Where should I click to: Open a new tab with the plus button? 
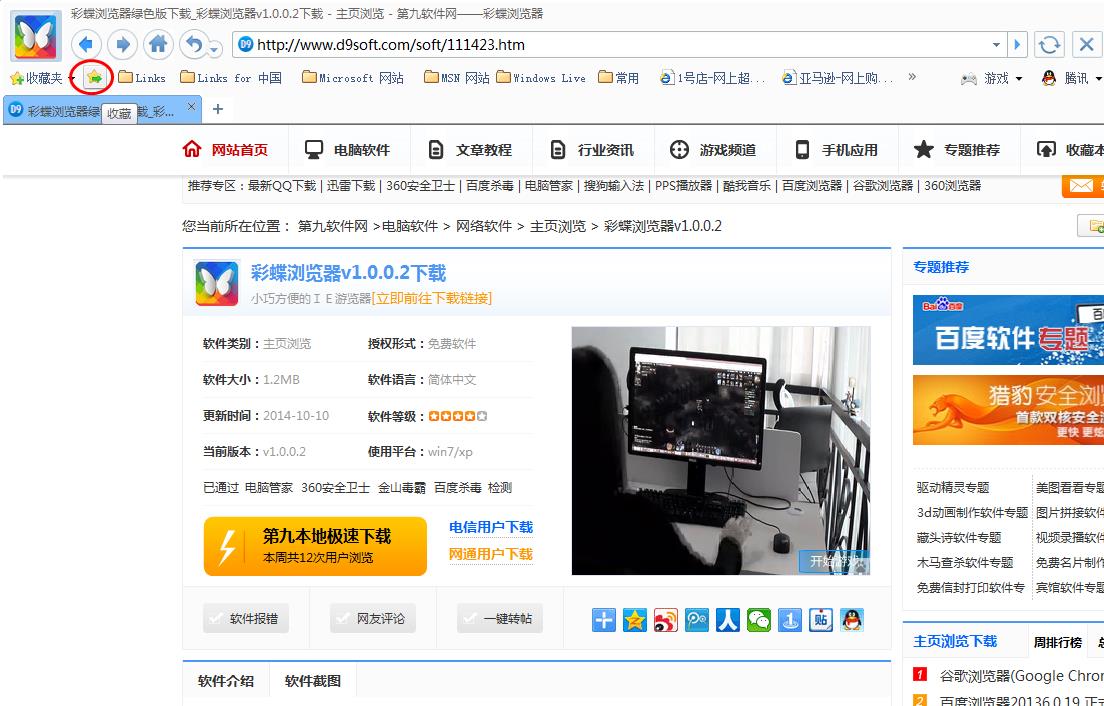pos(218,109)
